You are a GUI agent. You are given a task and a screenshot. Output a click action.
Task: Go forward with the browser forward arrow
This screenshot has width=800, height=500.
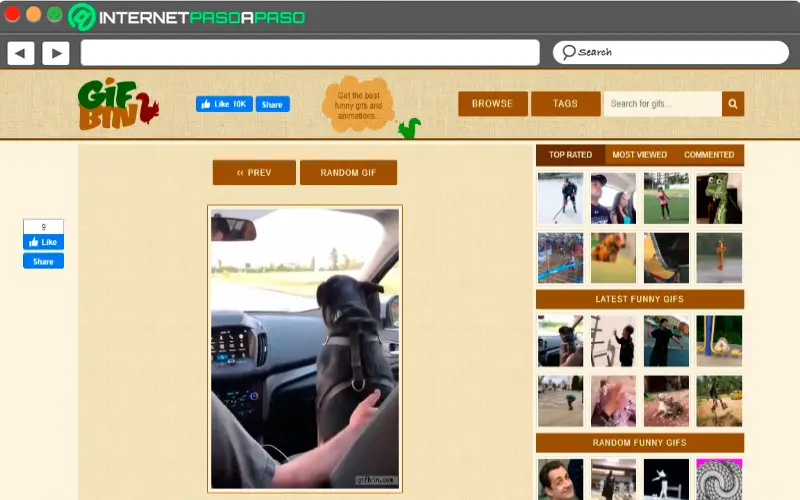pyautogui.click(x=56, y=53)
